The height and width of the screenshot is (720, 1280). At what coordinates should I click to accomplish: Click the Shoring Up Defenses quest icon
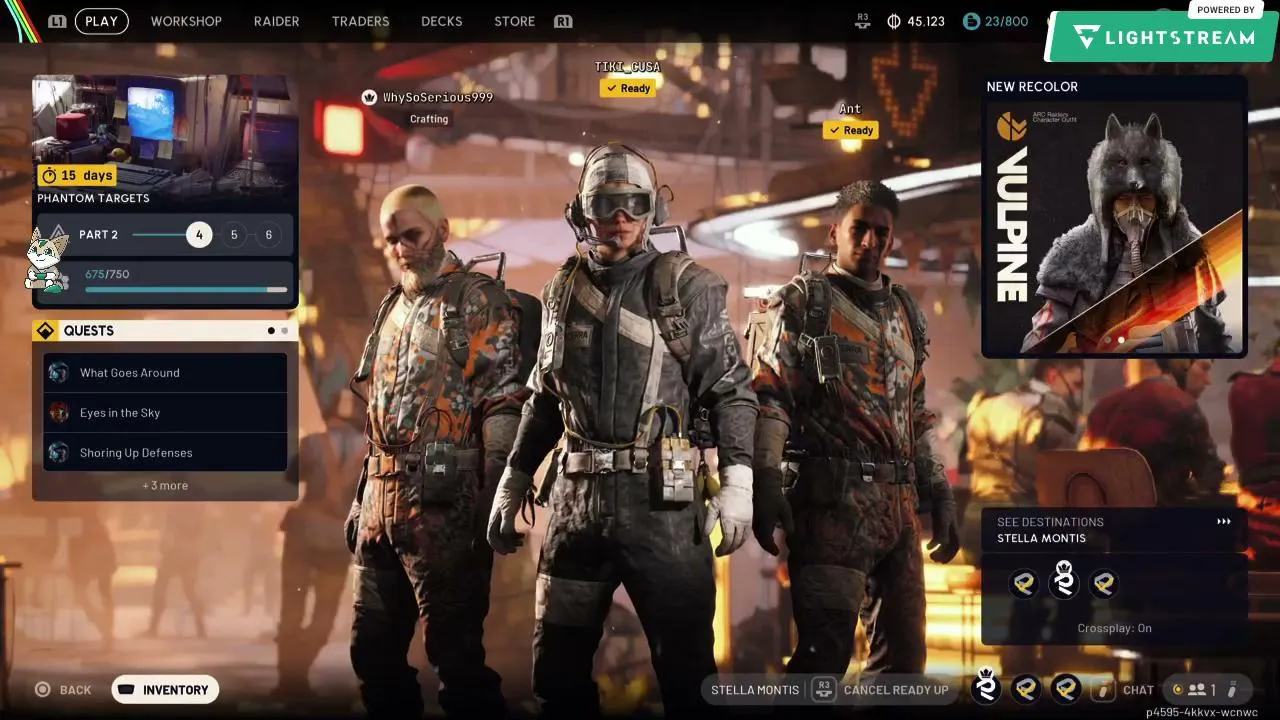click(59, 453)
